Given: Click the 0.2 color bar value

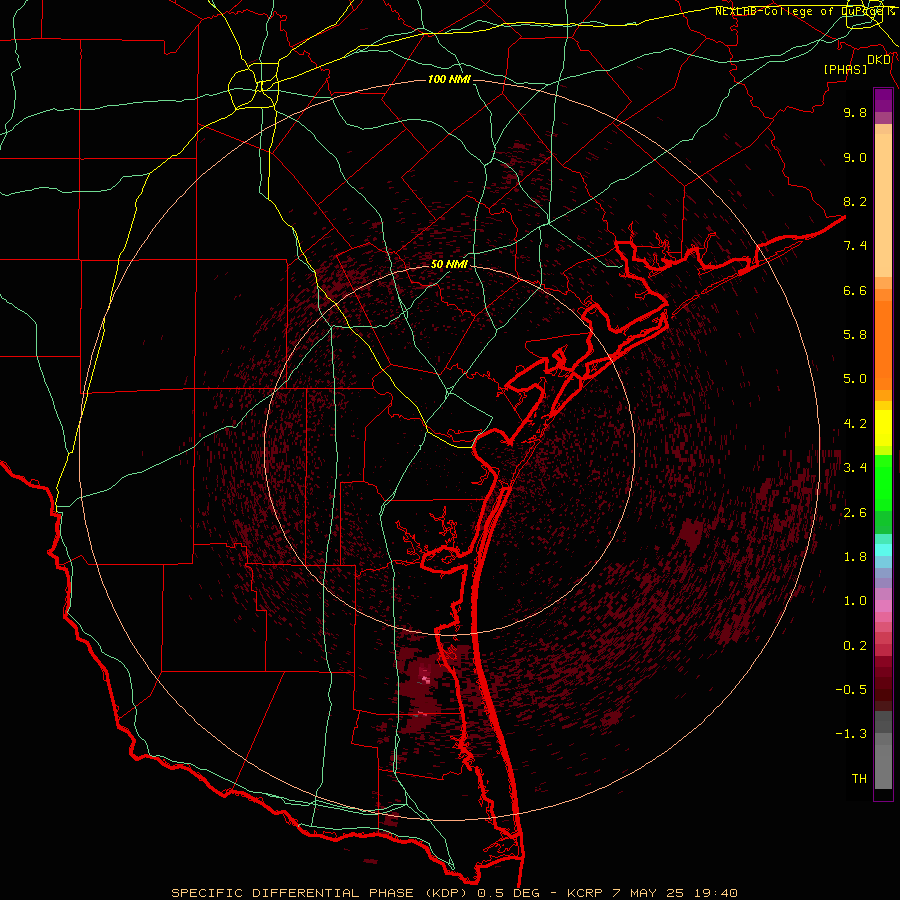Looking at the screenshot, I should click(855, 646).
